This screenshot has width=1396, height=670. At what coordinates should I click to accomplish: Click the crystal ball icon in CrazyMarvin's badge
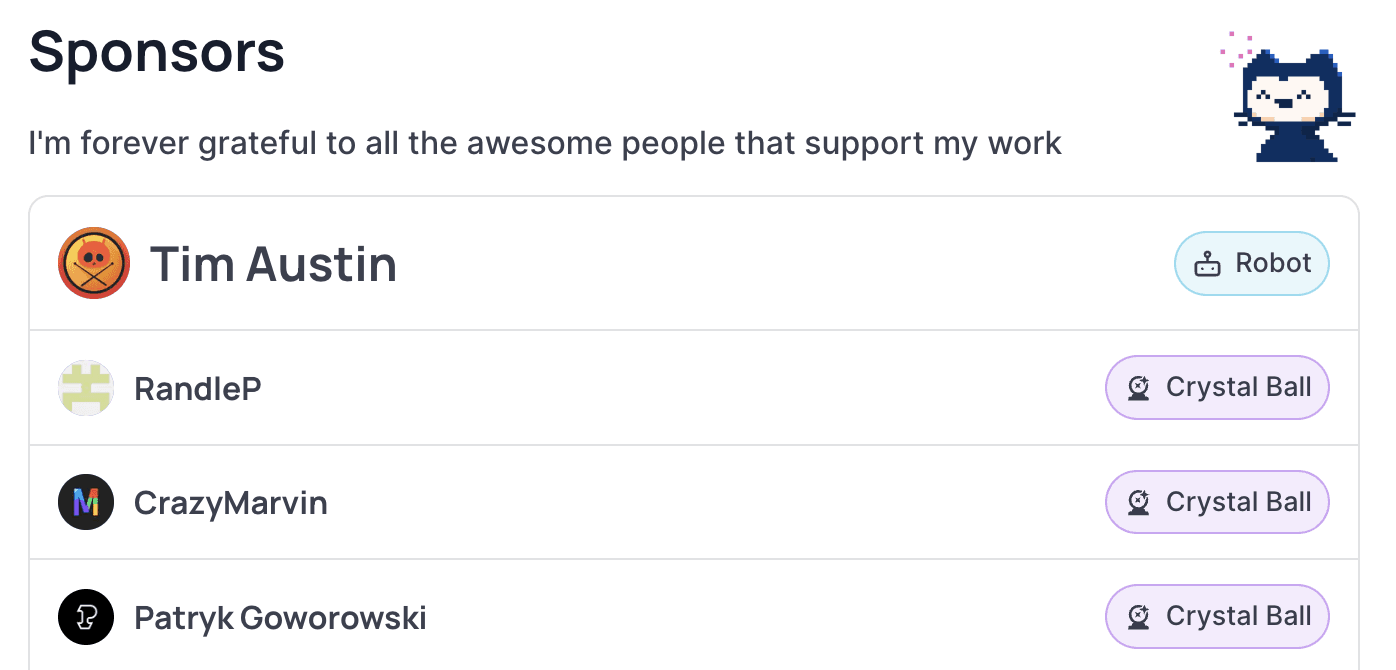click(x=1138, y=502)
